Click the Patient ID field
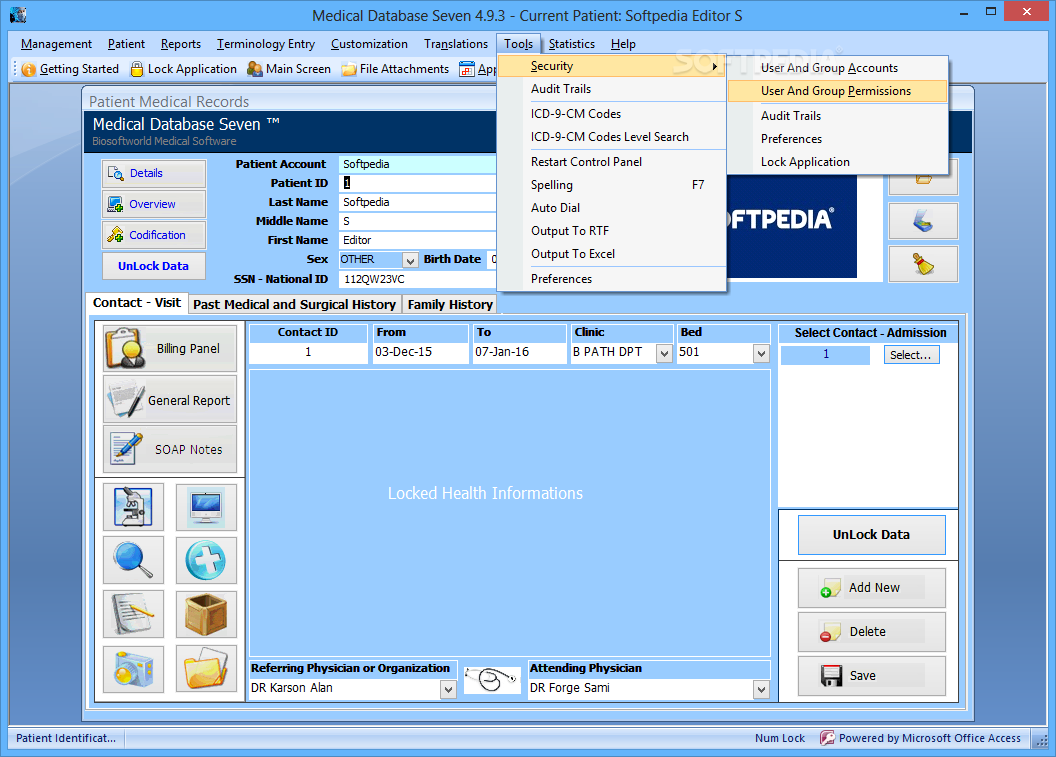Viewport: 1056px width, 757px height. 418,183
